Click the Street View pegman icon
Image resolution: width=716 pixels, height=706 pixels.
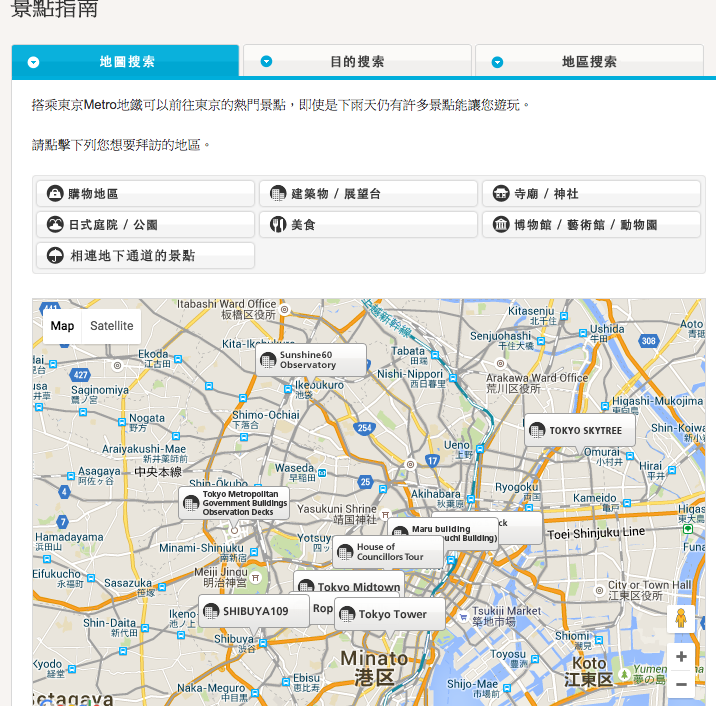(681, 619)
